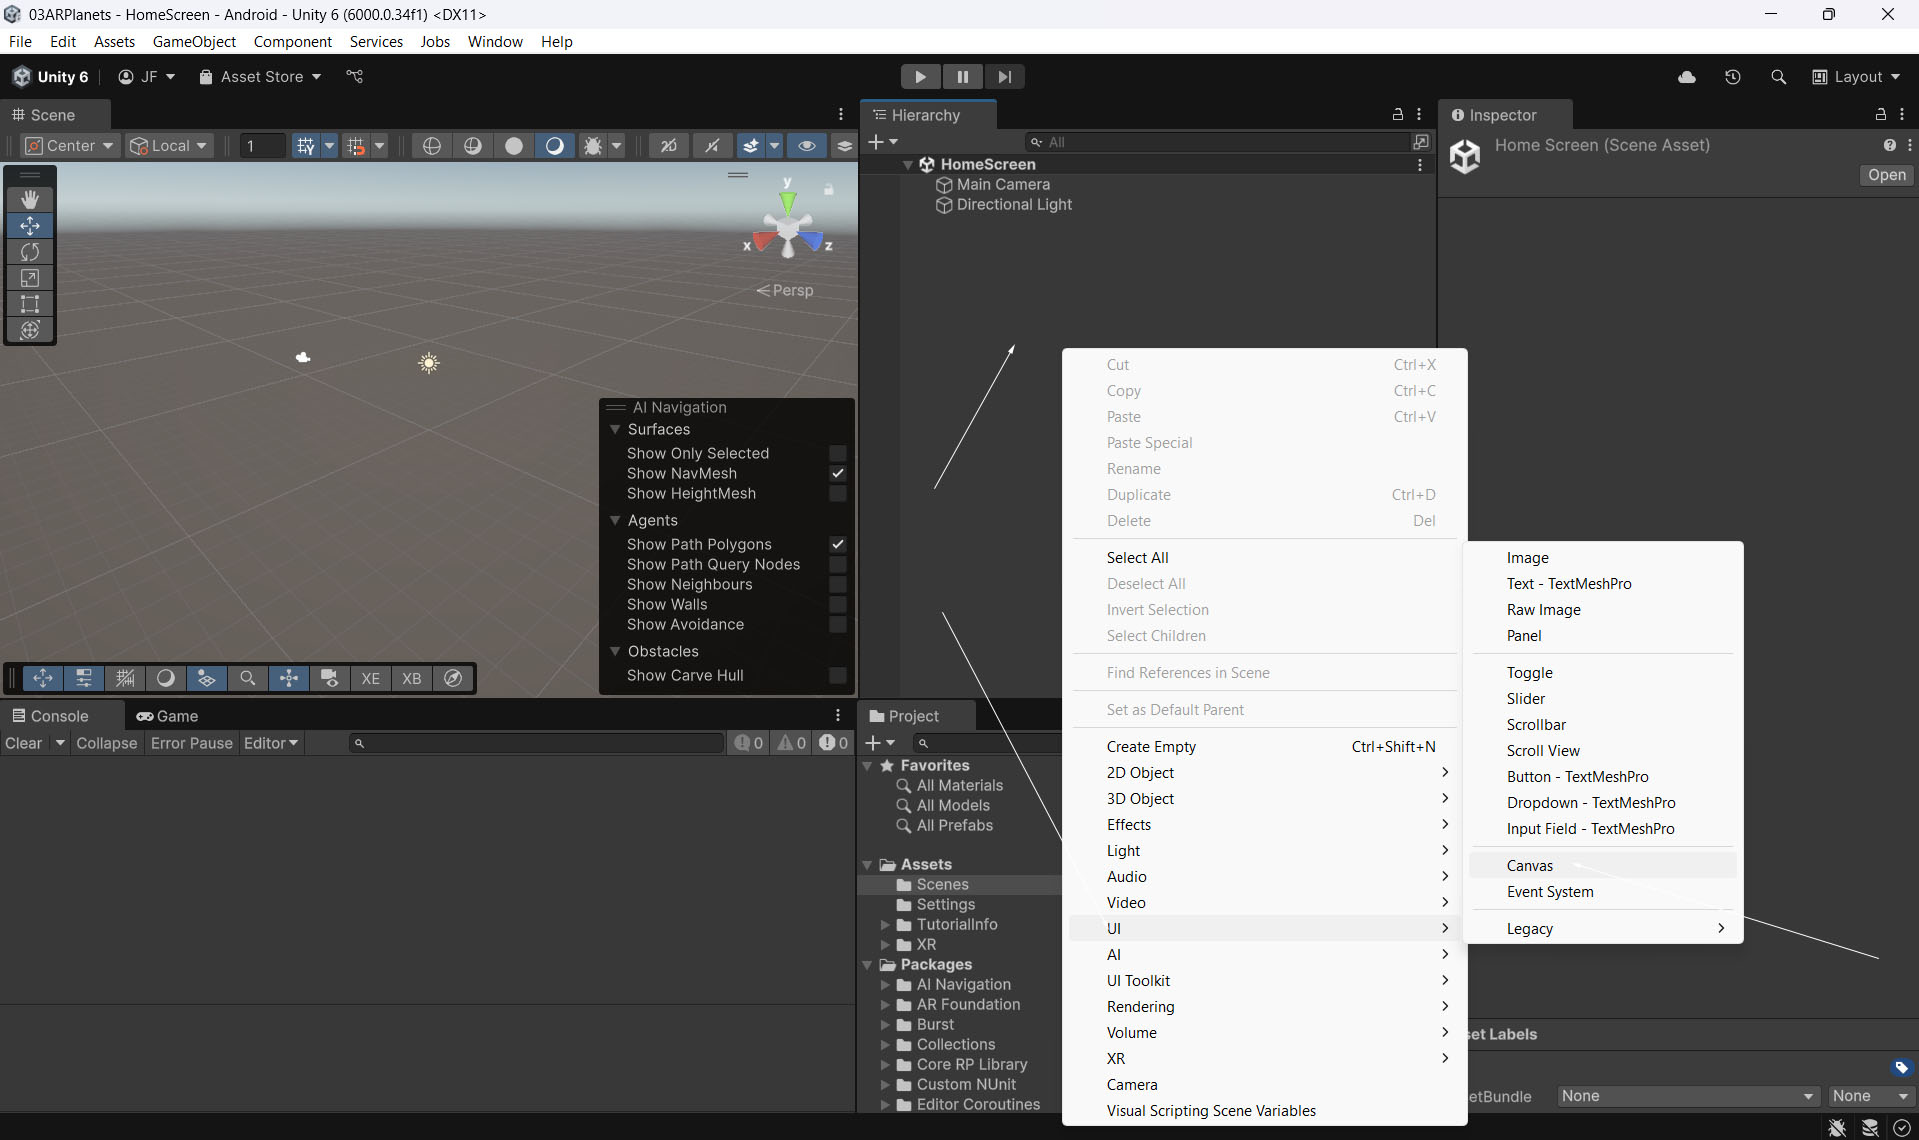This screenshot has width=1919, height=1140.
Task: Select the Rotate tool in Scene toolbar
Action: point(30,252)
